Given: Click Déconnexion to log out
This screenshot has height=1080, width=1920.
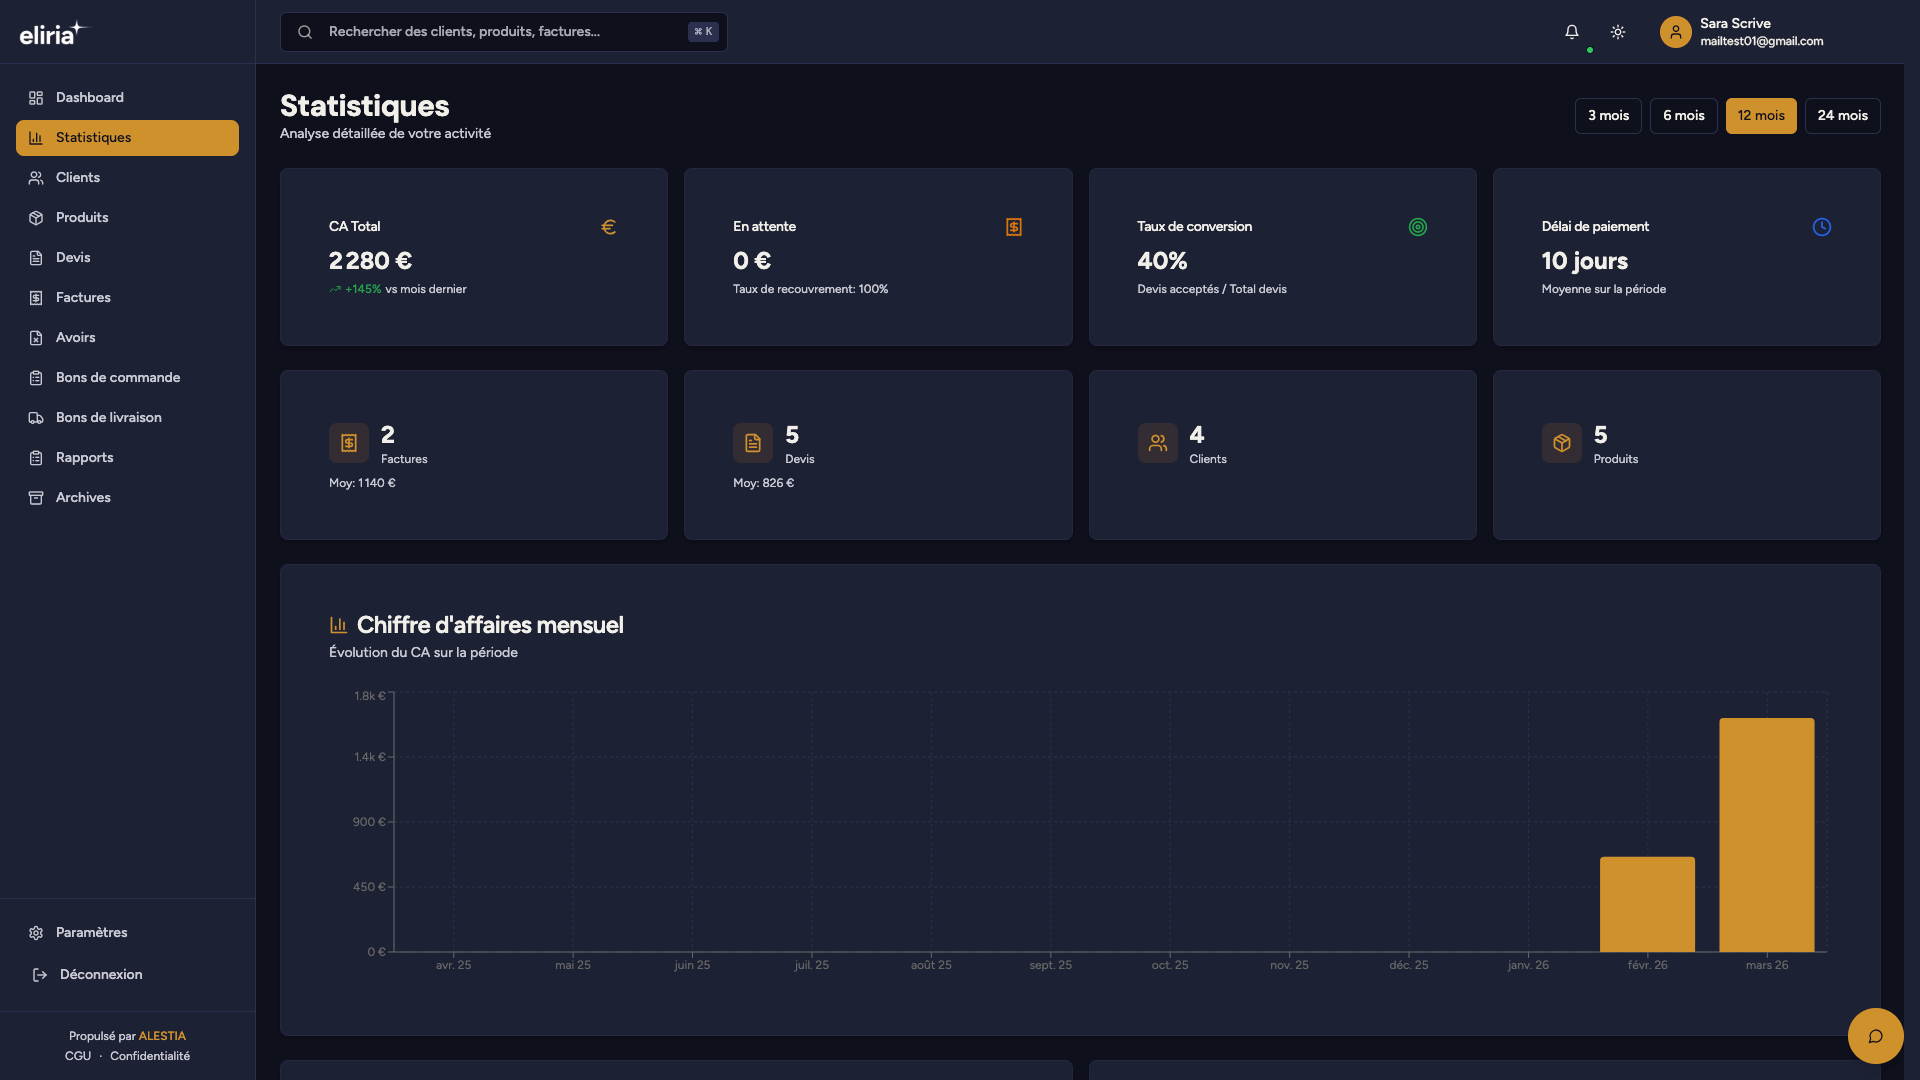Looking at the screenshot, I should 100,975.
